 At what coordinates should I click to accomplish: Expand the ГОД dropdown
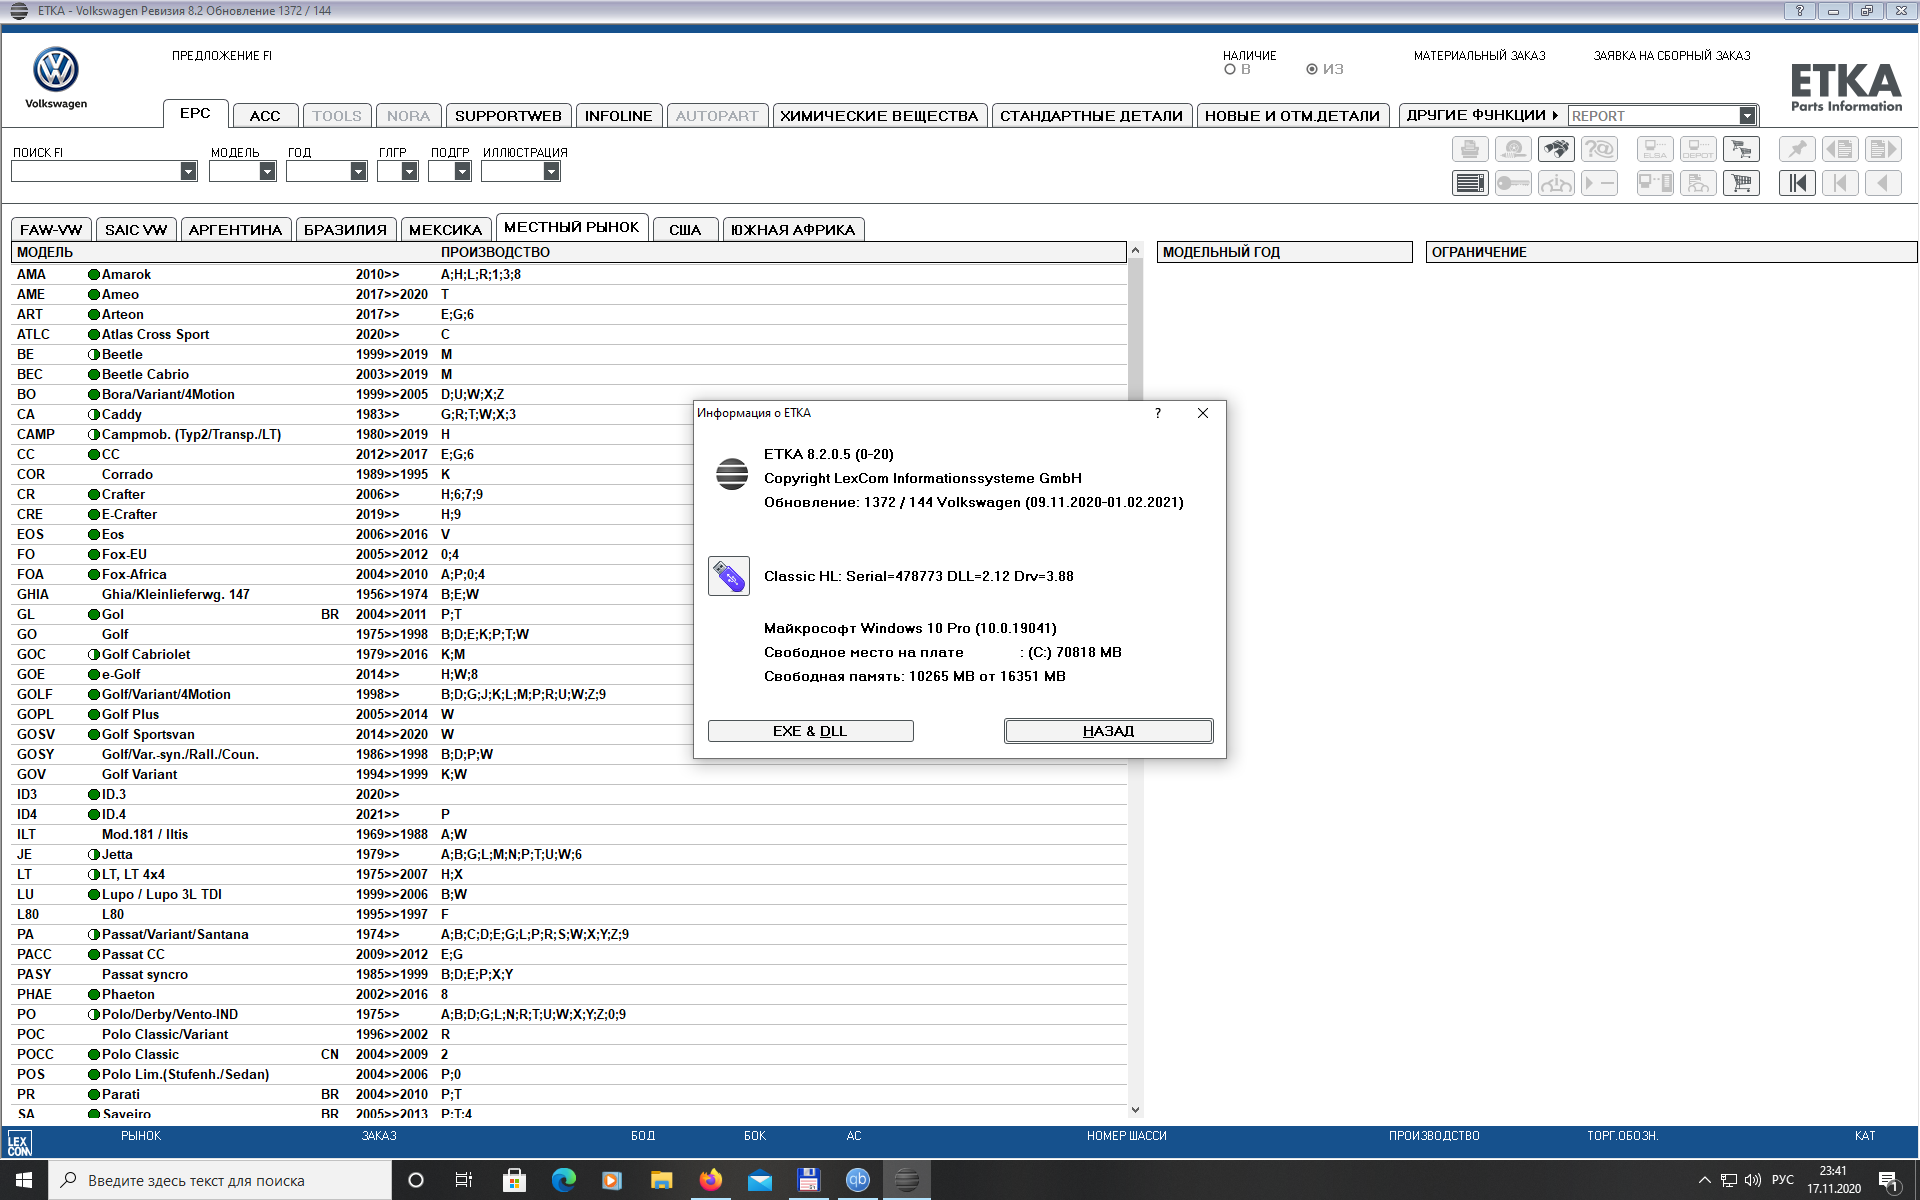[358, 171]
